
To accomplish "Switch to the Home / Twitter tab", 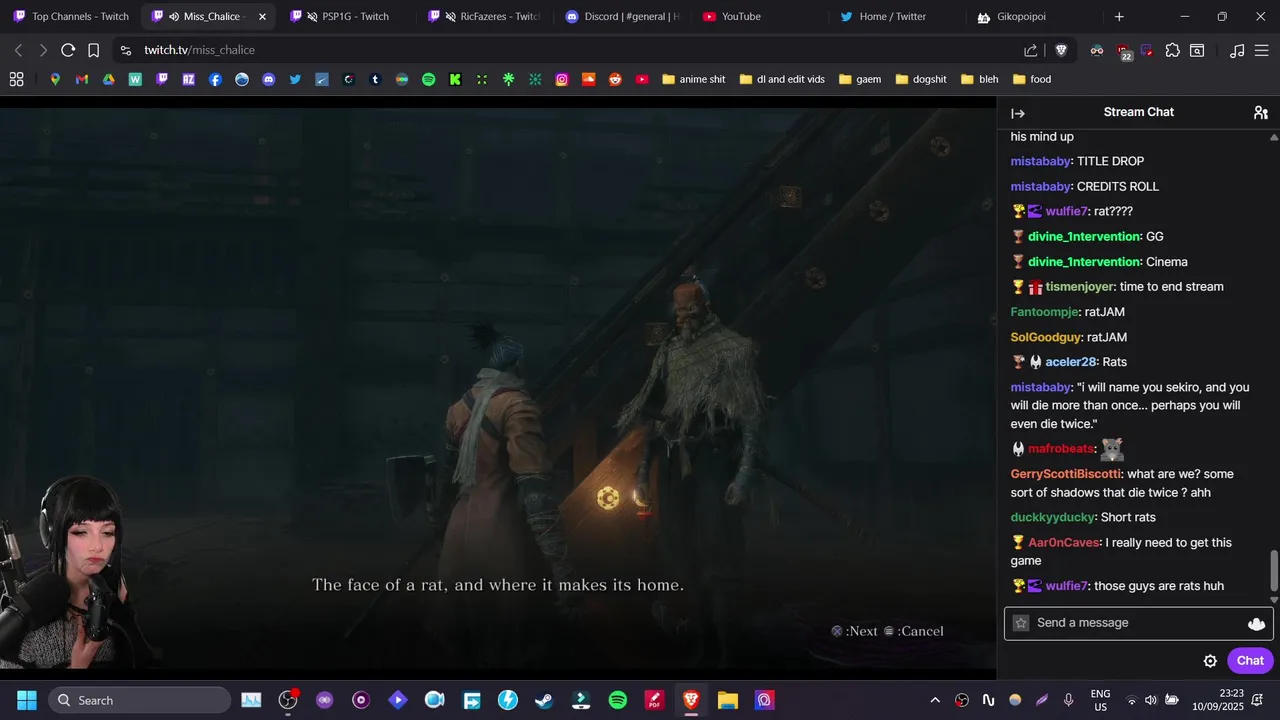I will point(897,16).
